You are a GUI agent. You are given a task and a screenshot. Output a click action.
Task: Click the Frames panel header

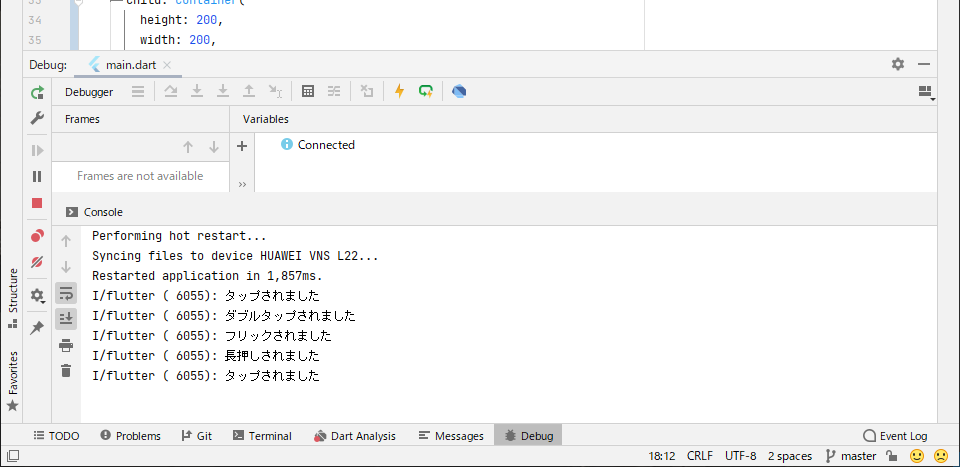[82, 119]
